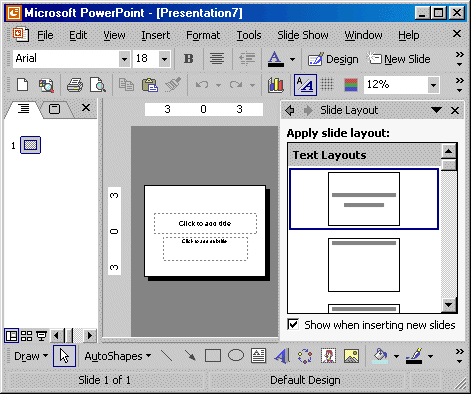Open the Slide Show menu

303,35
